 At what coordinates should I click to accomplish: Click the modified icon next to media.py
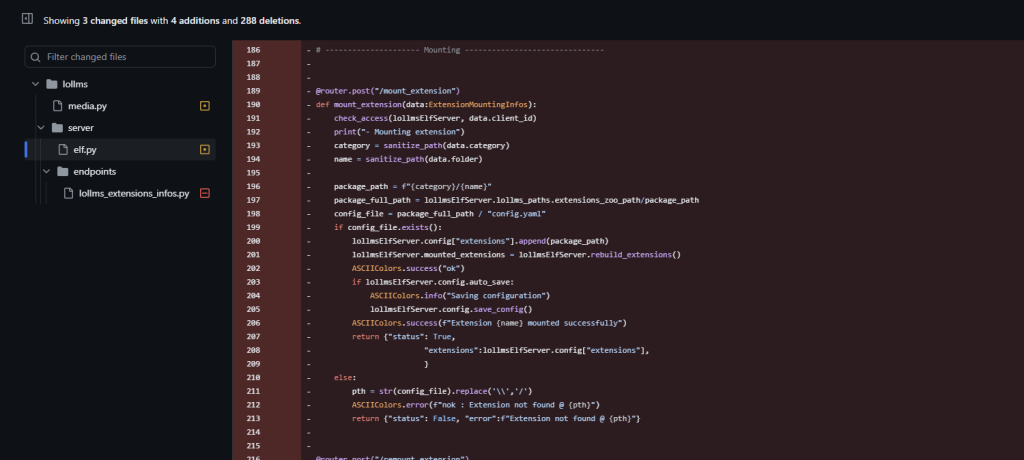coord(205,106)
